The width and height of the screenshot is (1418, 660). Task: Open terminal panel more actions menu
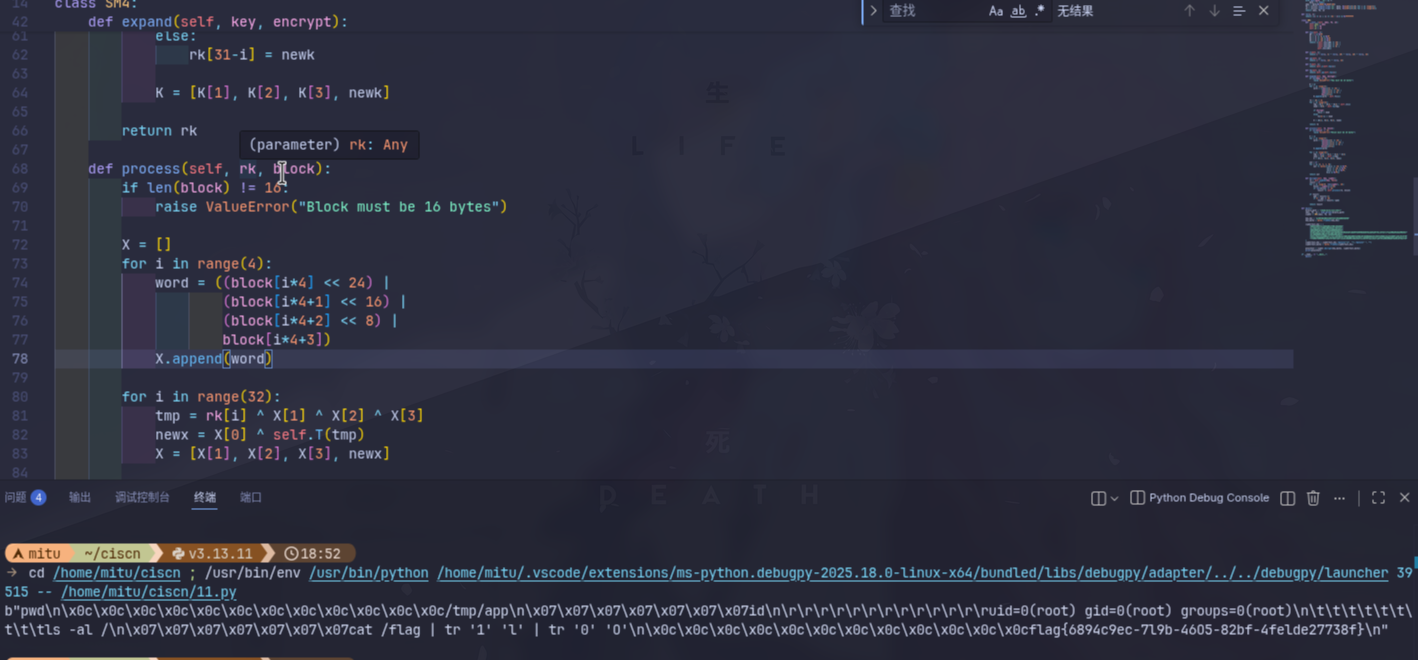pos(1339,498)
